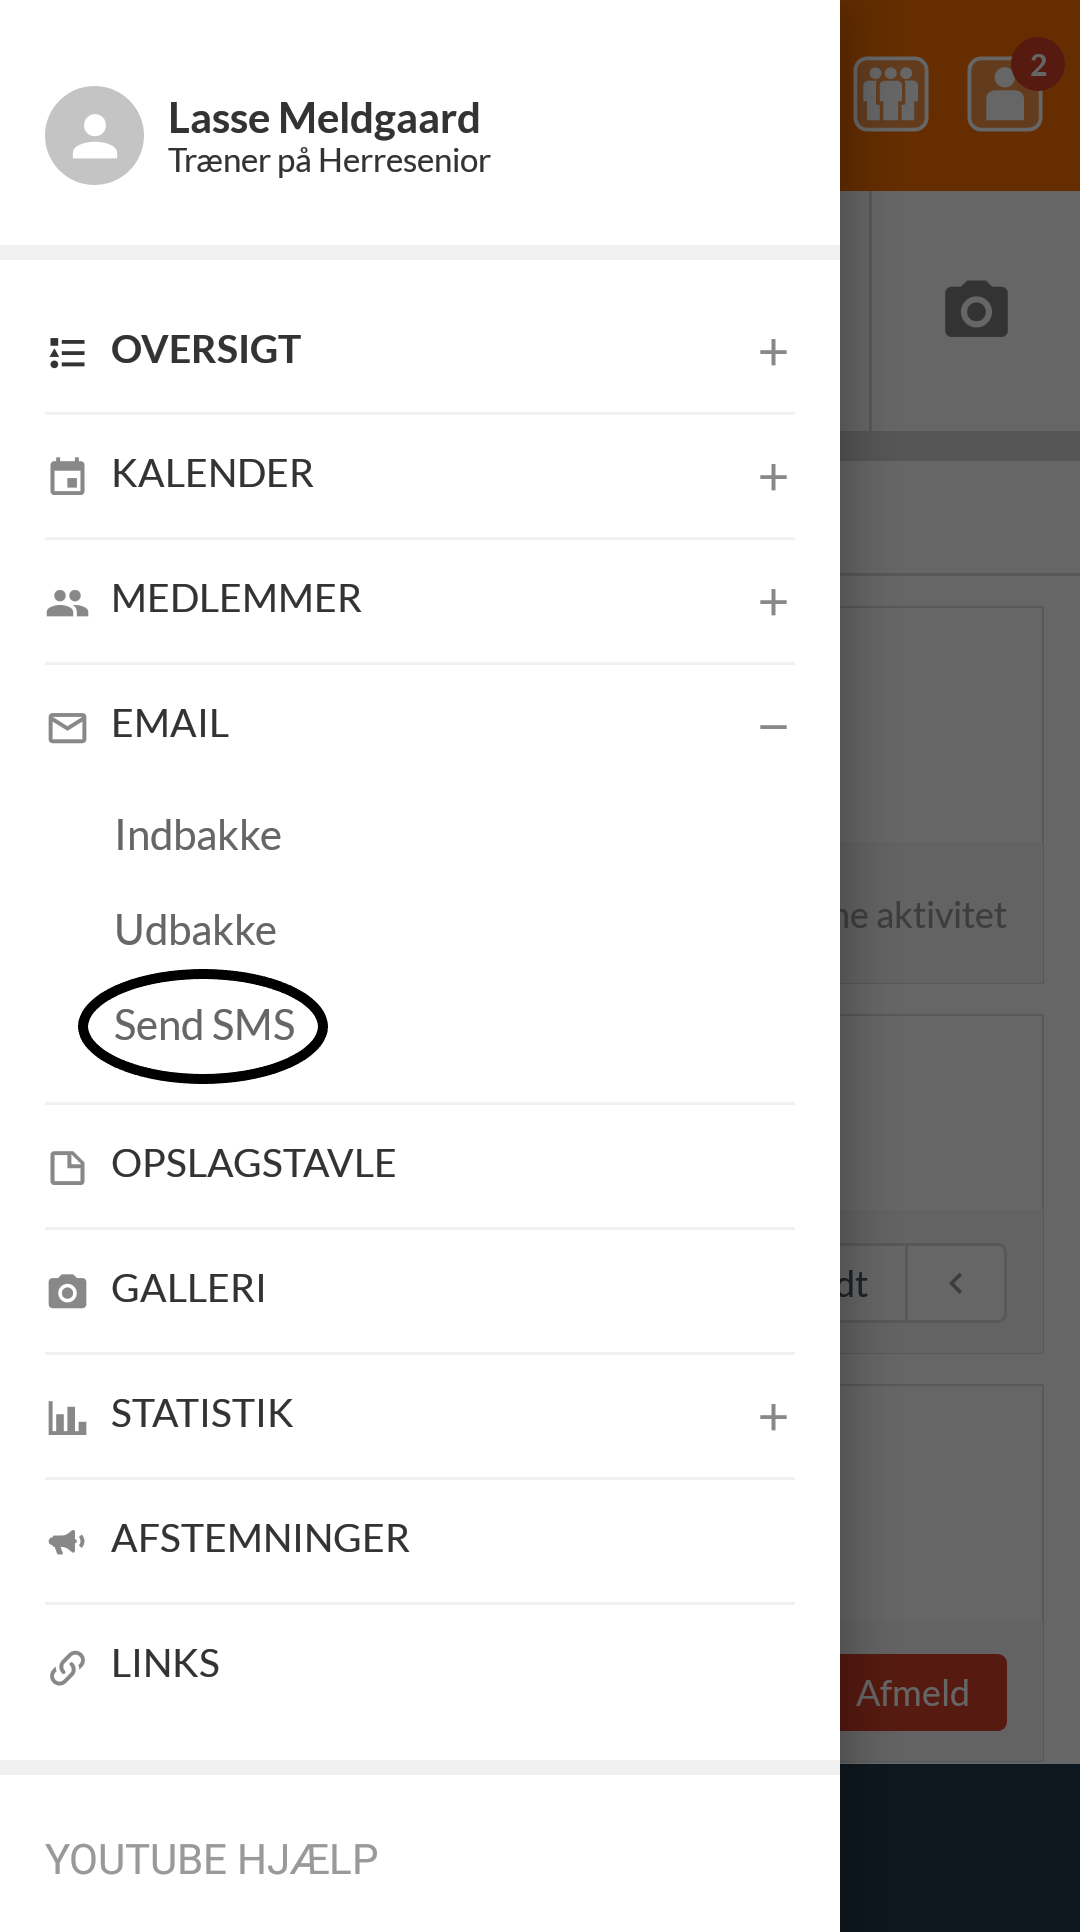Viewport: 1080px width, 1932px height.
Task: Expand the Statistik submenu plus sign
Action: [x=773, y=1417]
